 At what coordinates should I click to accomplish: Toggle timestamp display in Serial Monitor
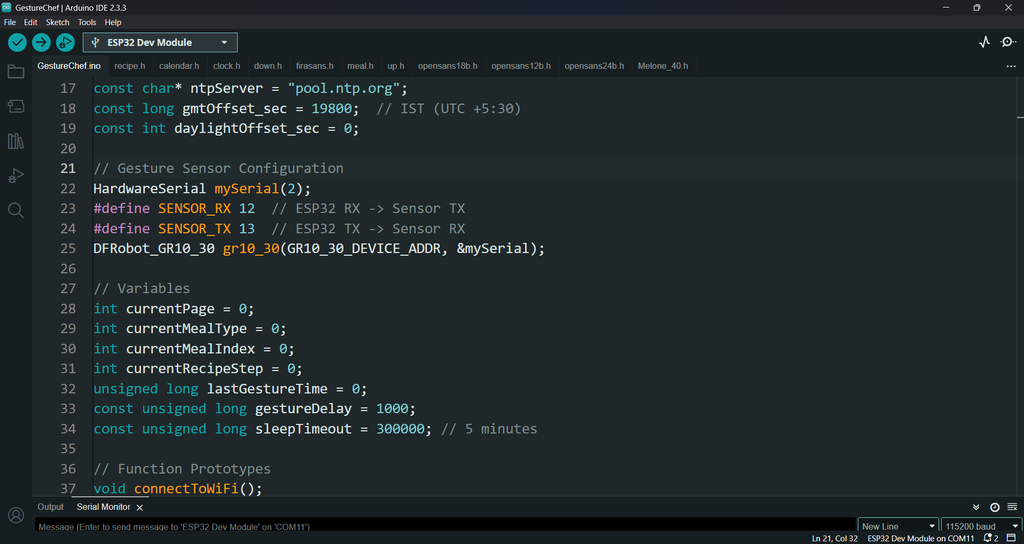tap(994, 507)
